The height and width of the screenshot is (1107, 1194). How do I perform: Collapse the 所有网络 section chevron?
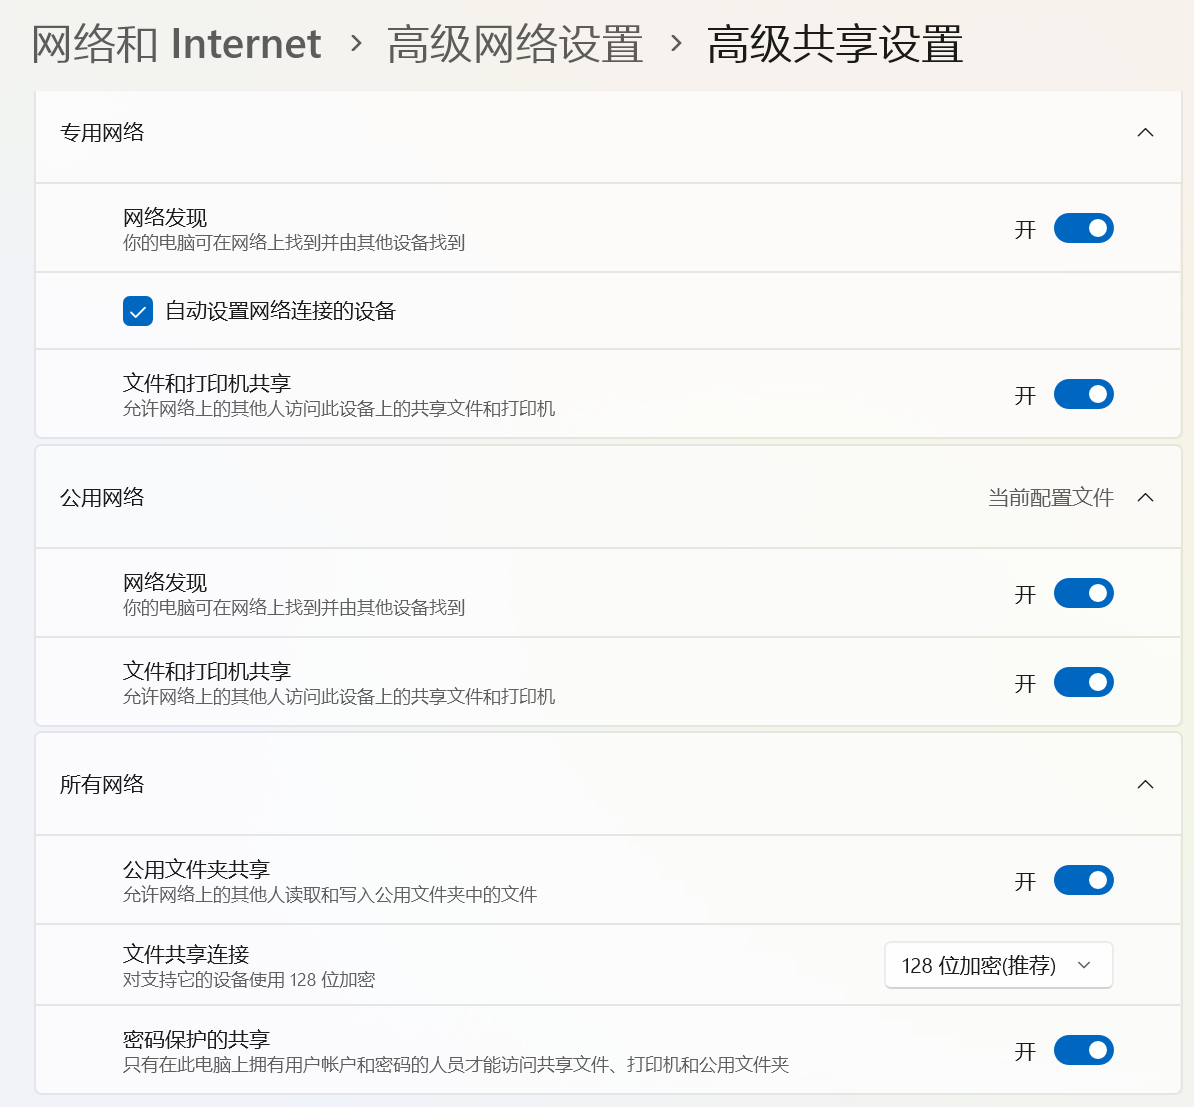[x=1145, y=785]
